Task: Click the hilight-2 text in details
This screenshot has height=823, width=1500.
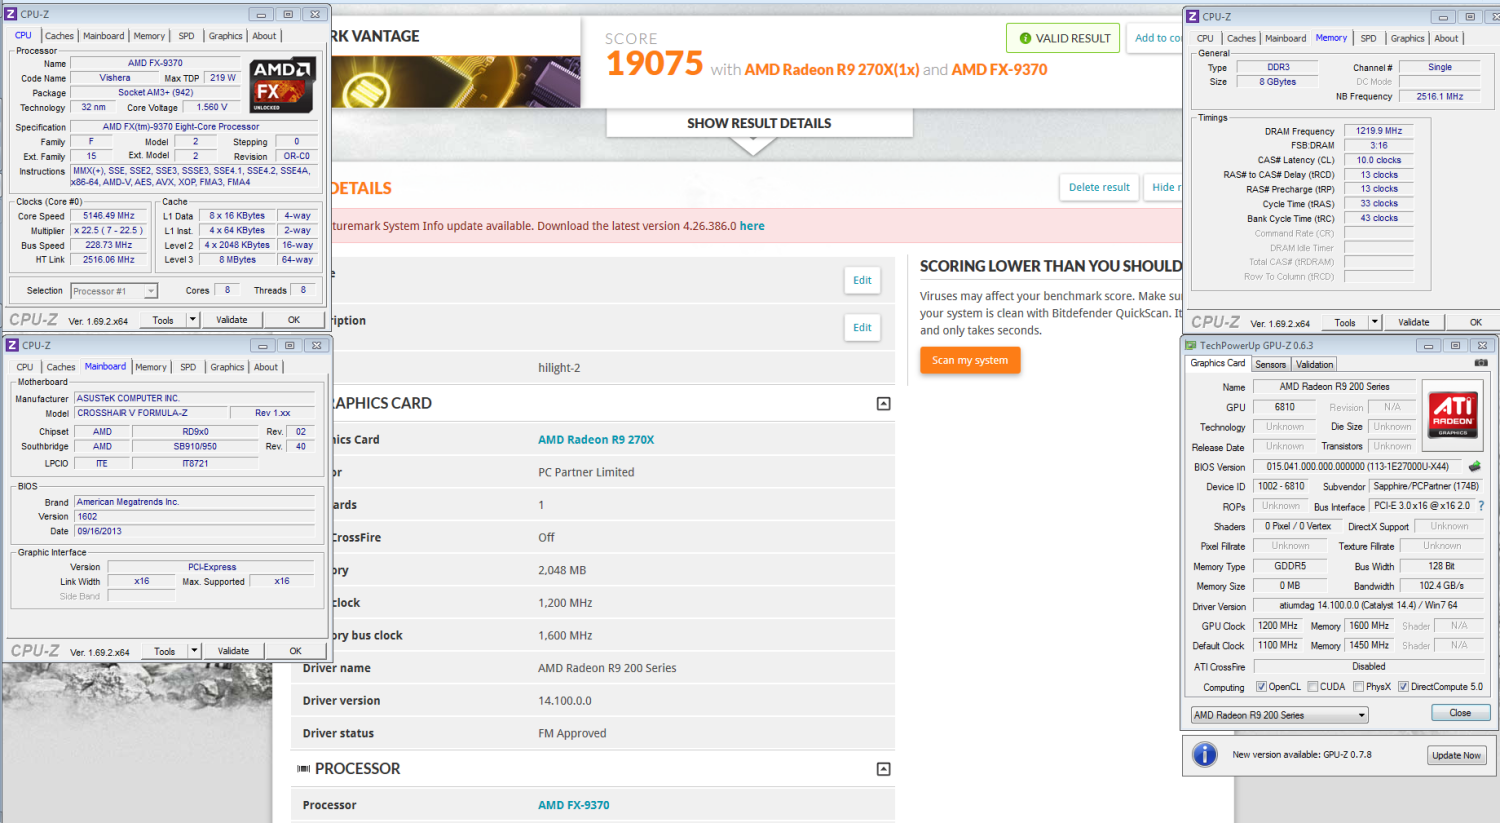Action: coord(559,368)
